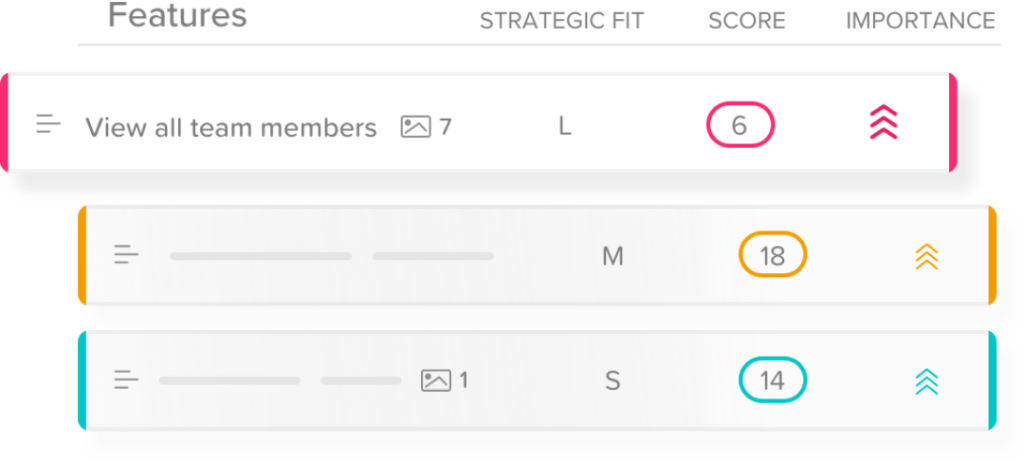Click the orange importance chevrons icon

coord(927,257)
